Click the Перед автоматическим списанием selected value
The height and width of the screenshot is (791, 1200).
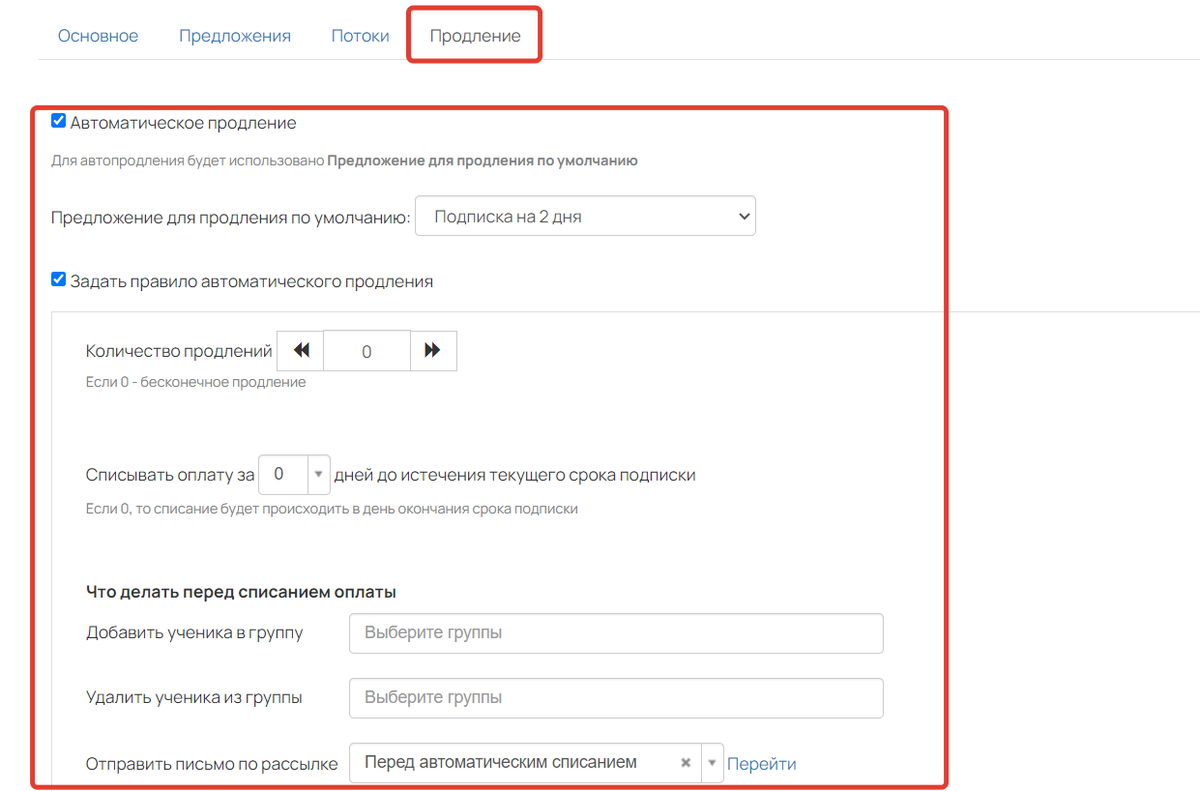click(501, 762)
